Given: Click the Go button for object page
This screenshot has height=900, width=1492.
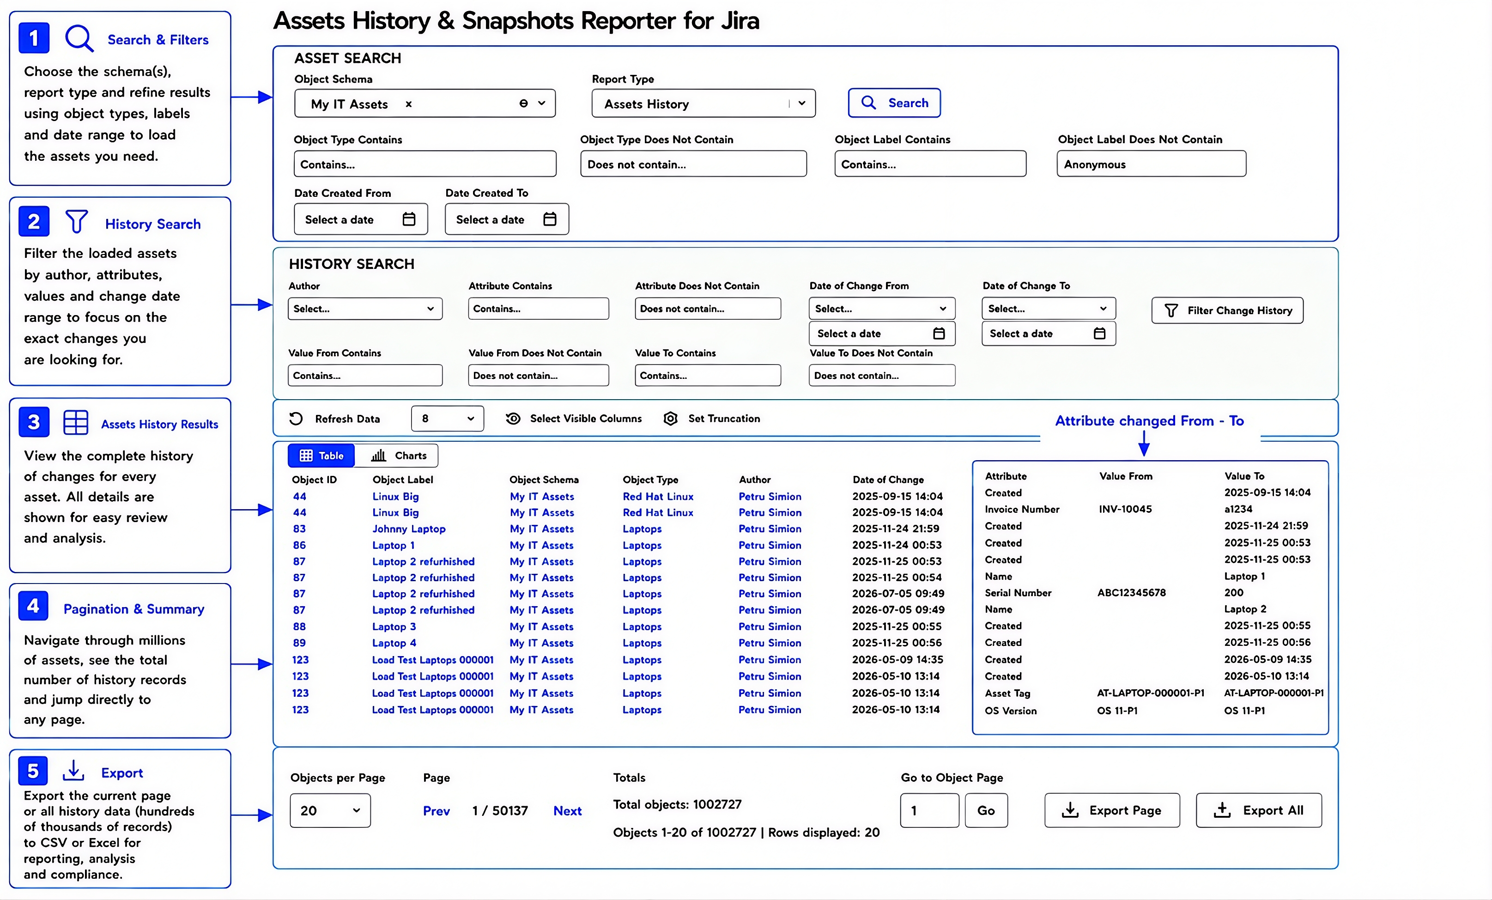Looking at the screenshot, I should pos(986,810).
